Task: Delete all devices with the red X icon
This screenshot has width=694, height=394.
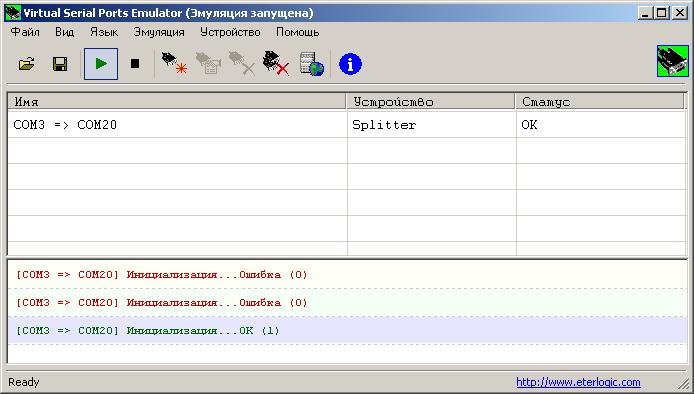Action: [275, 63]
